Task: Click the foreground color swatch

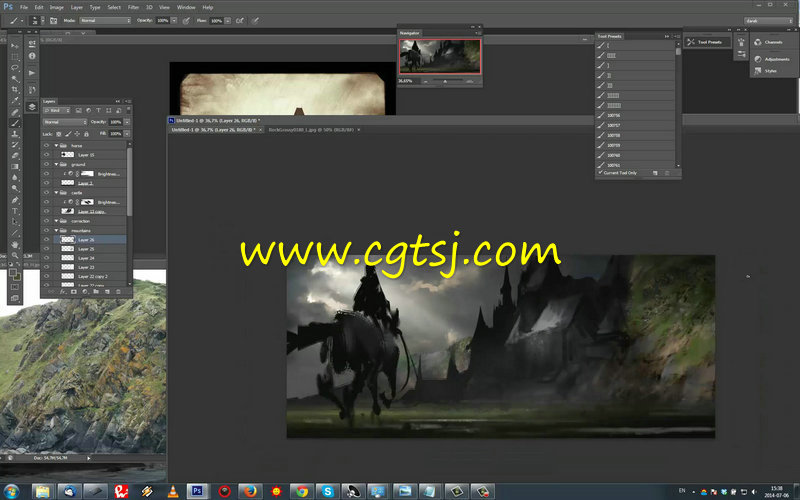Action: pos(13,273)
